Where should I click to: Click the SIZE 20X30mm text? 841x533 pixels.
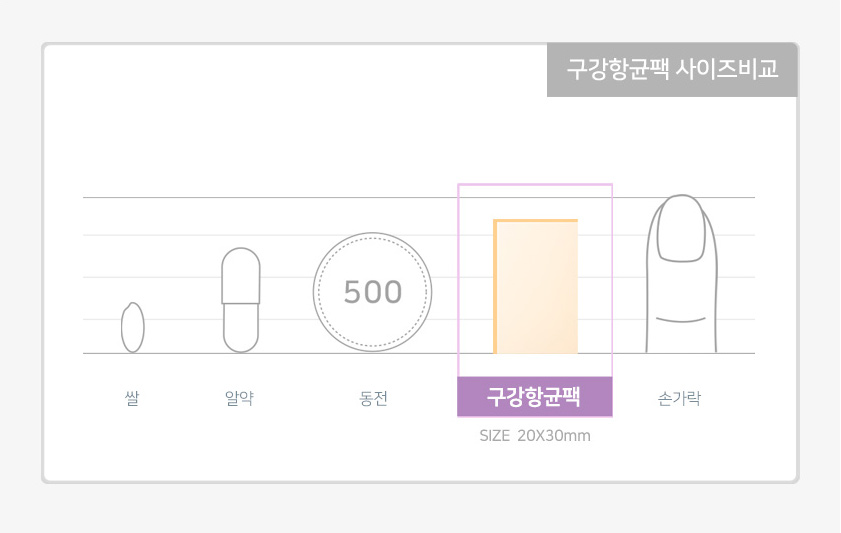point(535,435)
